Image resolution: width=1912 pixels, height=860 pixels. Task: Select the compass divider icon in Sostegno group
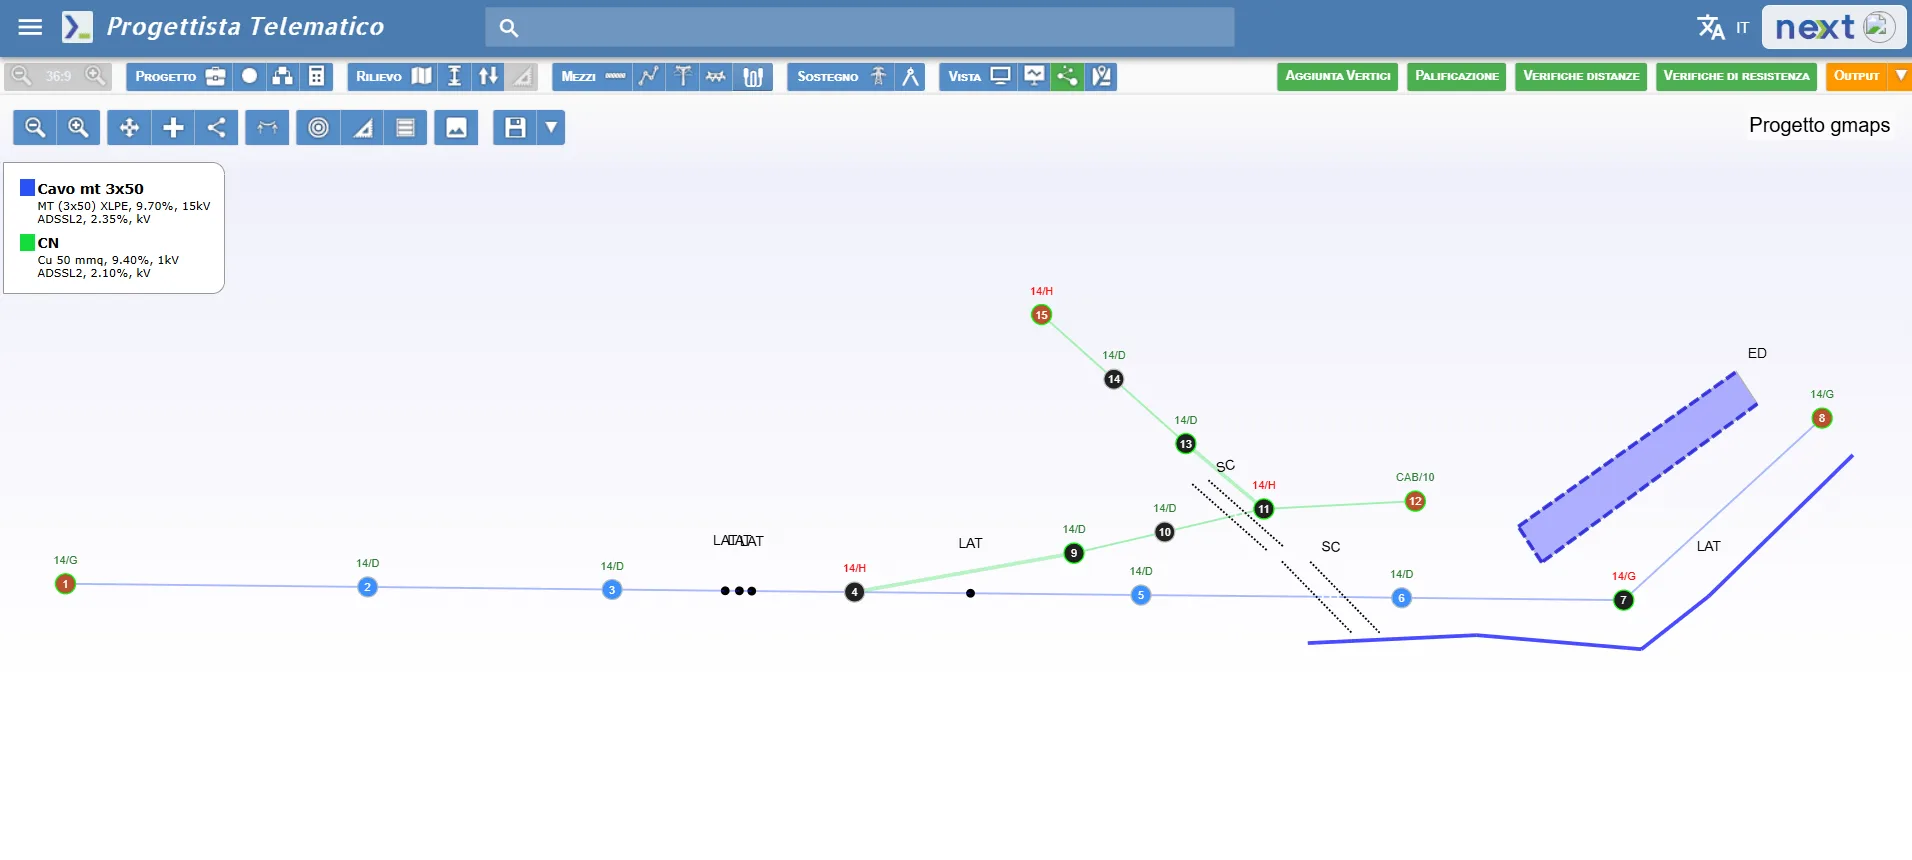(911, 76)
